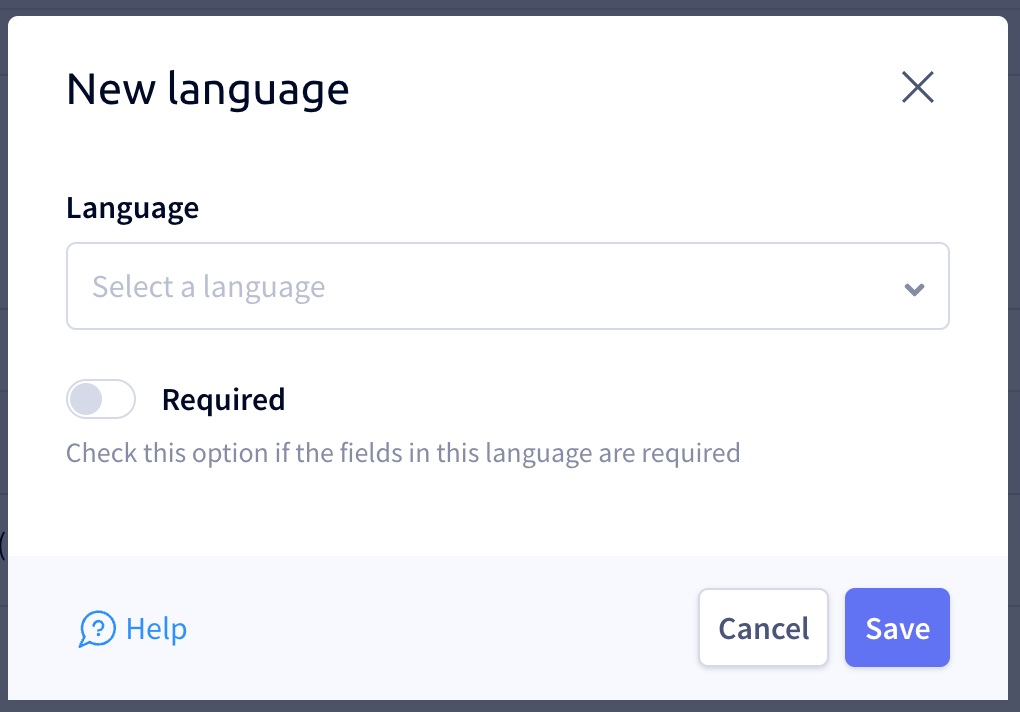Click the helper text about required fields
This screenshot has height=712, width=1020.
[x=403, y=453]
